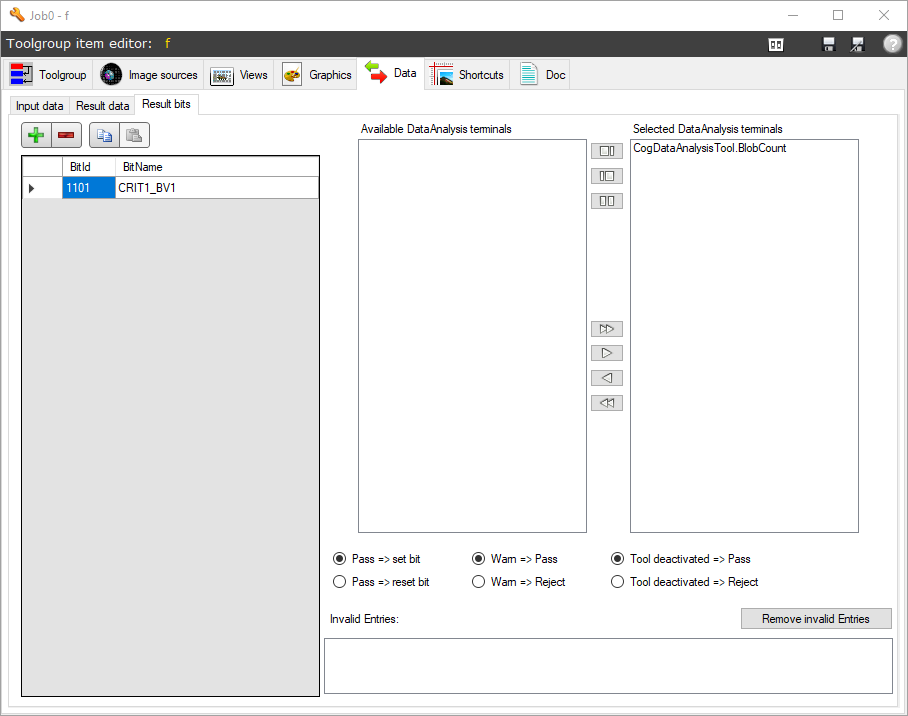Select Tool deactivated => Reject option
The width and height of the screenshot is (908, 716).
click(684, 582)
